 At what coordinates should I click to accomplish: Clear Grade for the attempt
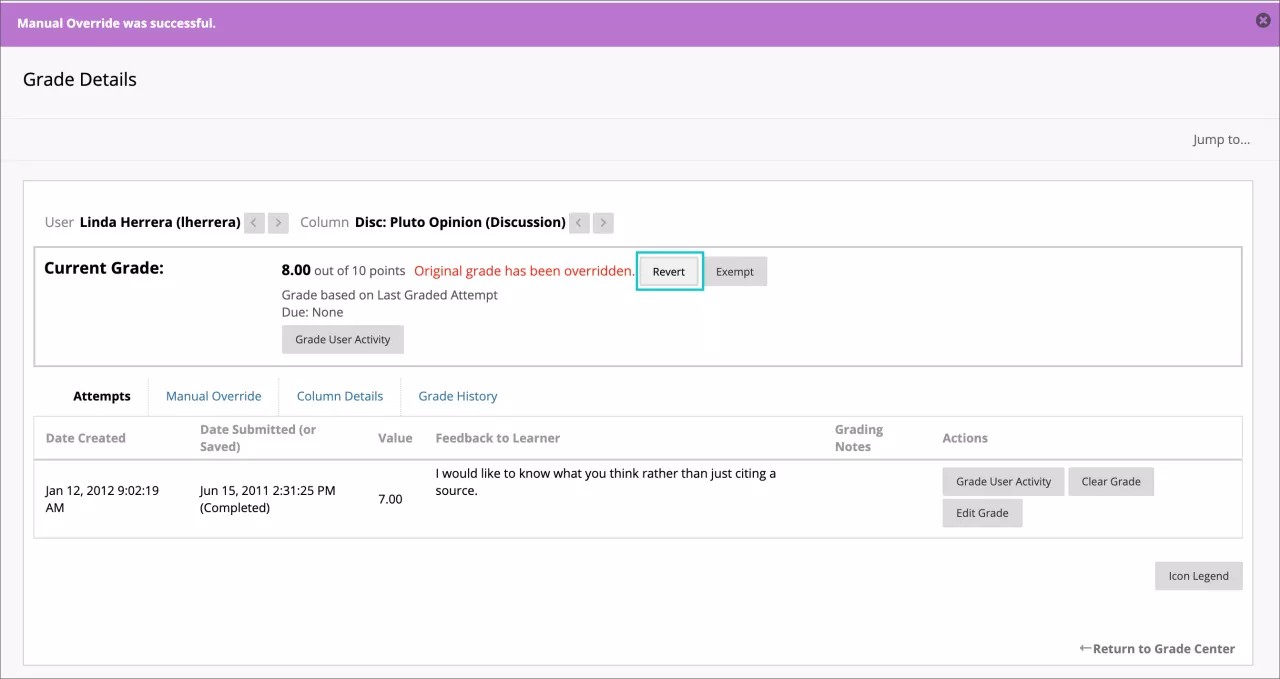click(x=1110, y=482)
